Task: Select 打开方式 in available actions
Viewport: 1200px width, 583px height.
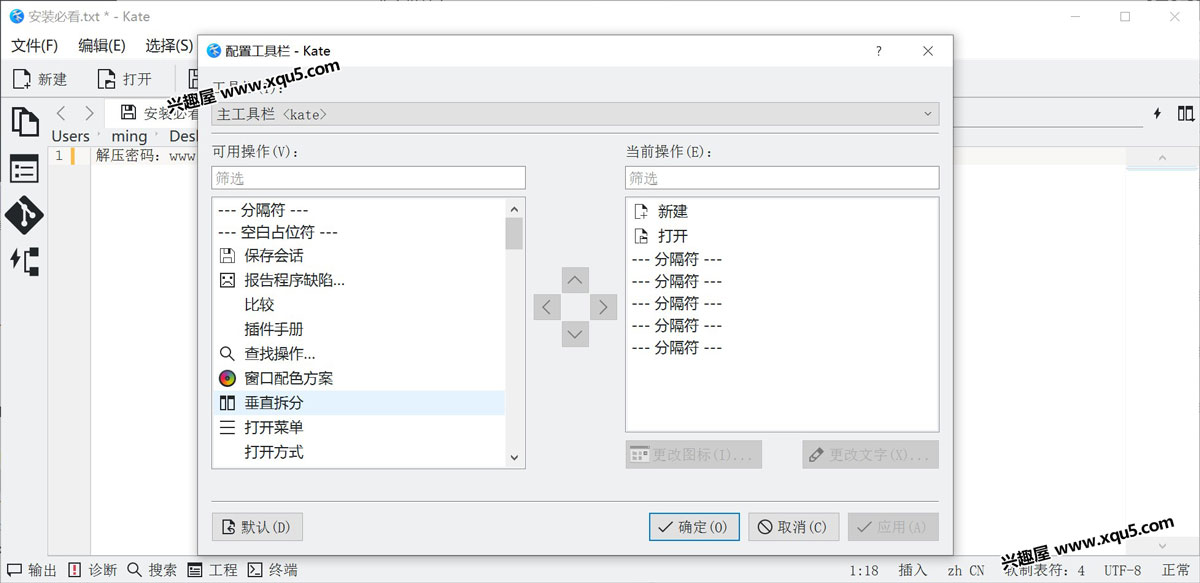Action: click(358, 452)
